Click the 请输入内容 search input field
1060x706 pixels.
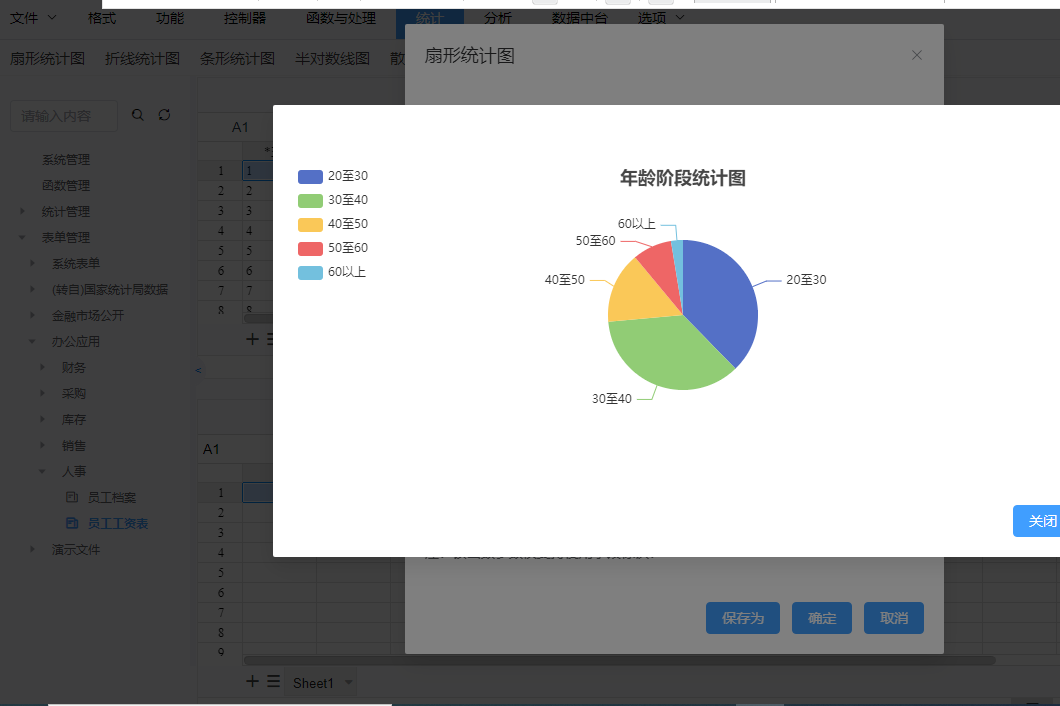point(64,116)
